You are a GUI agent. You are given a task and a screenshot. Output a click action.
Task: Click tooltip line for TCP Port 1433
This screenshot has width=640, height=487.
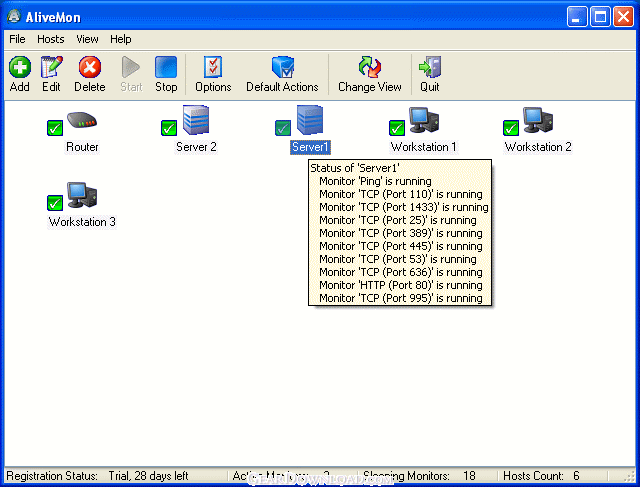click(404, 207)
